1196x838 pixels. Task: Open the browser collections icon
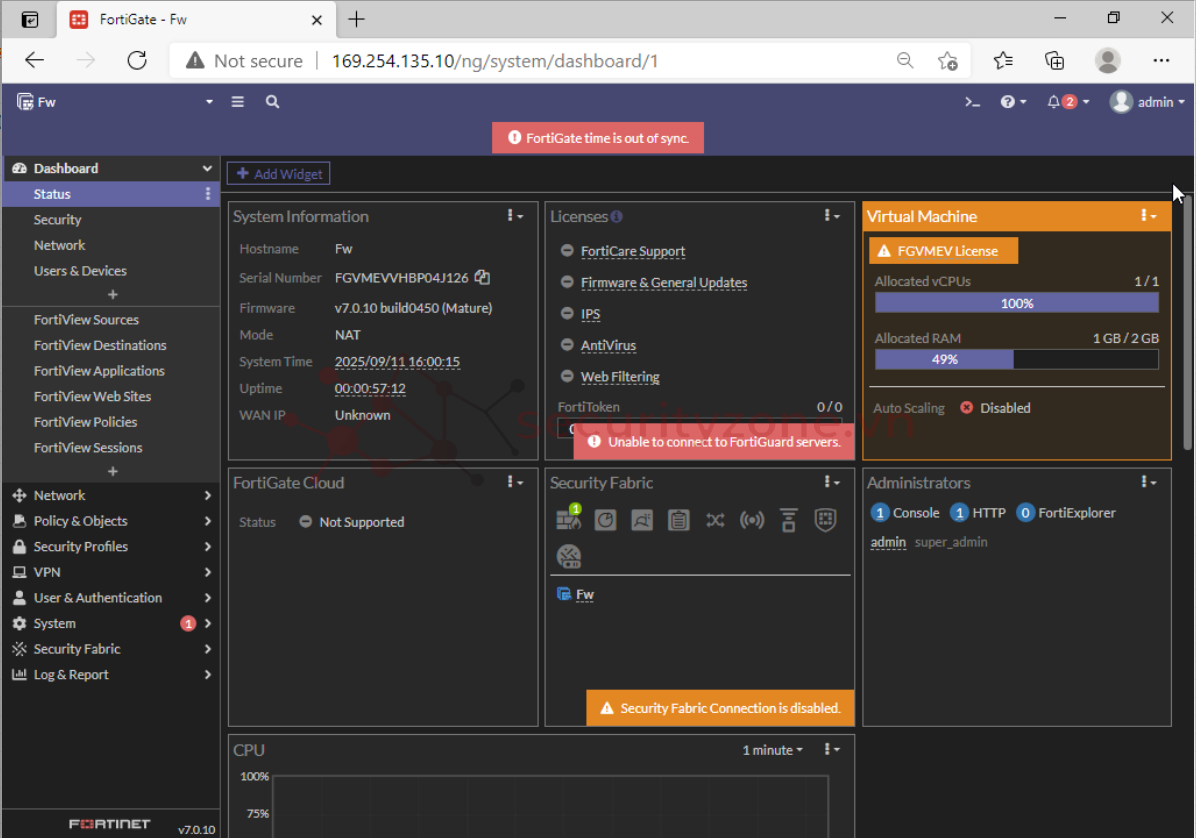point(1054,61)
